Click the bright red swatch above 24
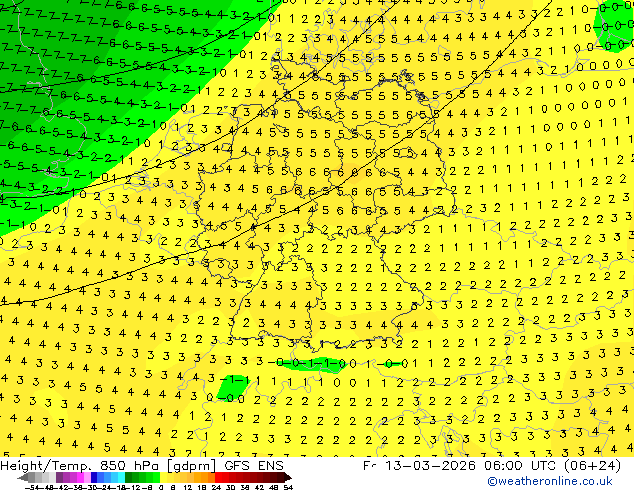Viewport: 634px width, 490px height. point(218,477)
